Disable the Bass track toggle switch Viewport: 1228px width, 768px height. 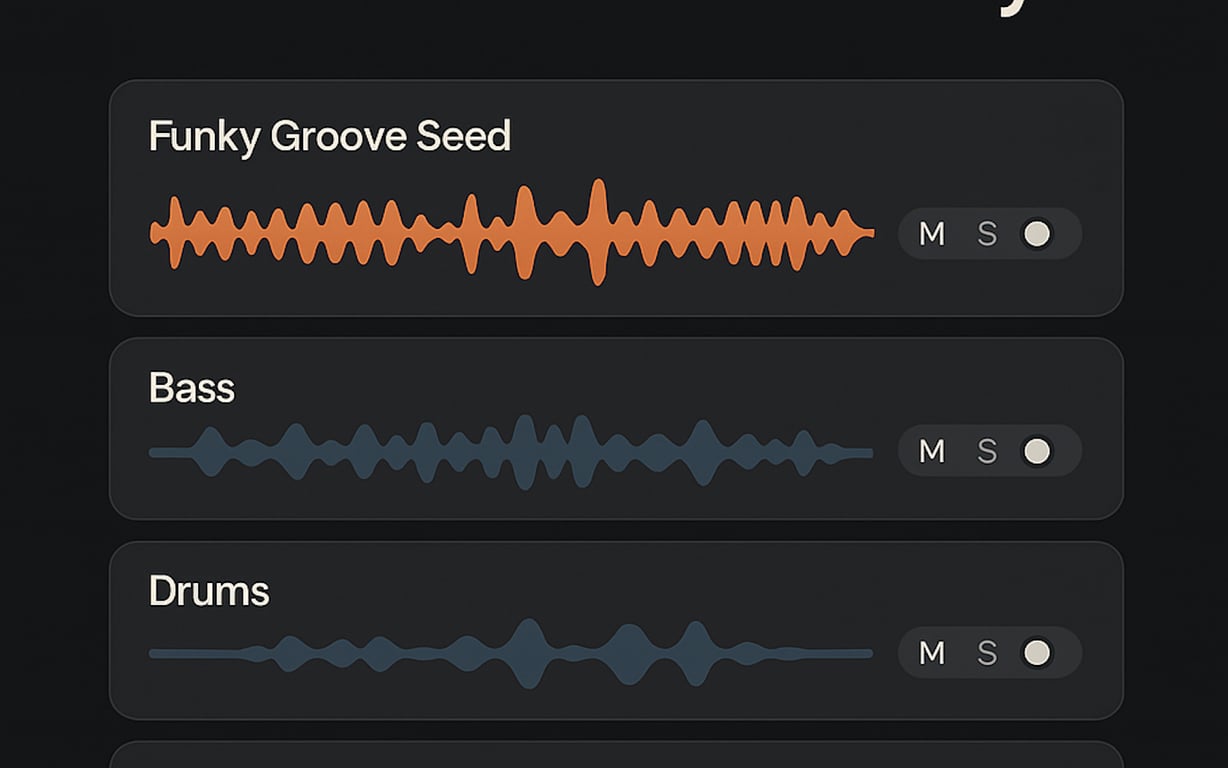(1037, 451)
